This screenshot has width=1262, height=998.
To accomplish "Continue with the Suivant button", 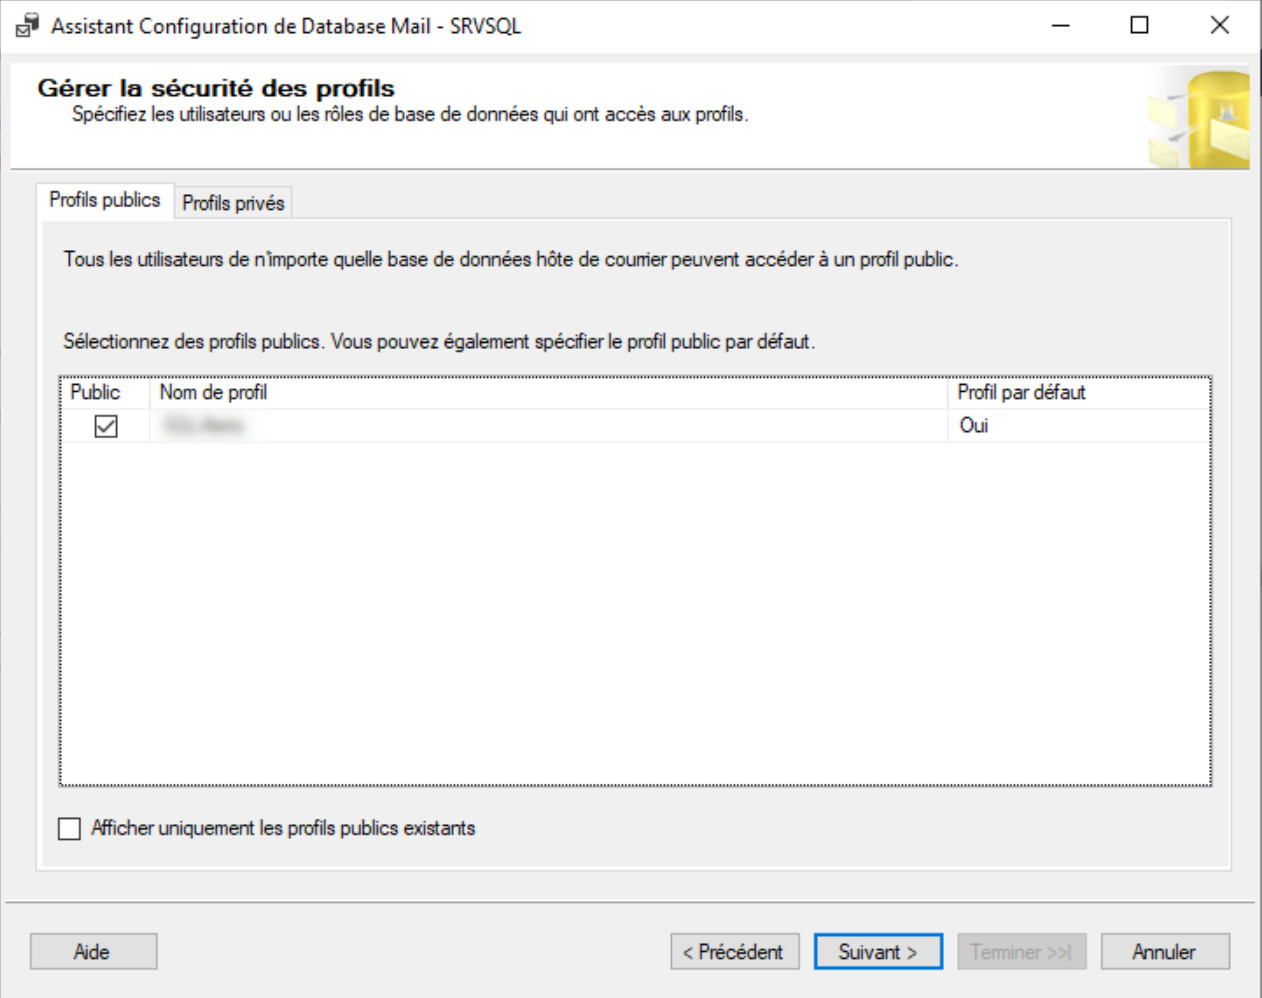I will click(878, 952).
